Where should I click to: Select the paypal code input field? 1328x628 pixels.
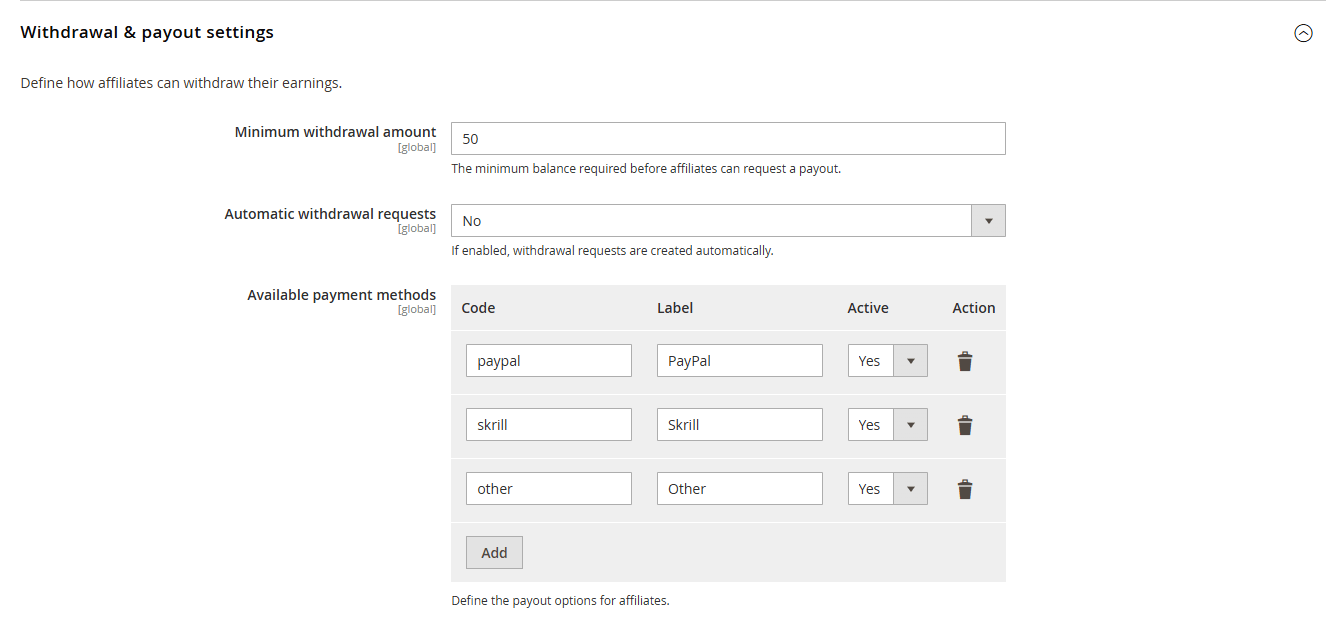tap(548, 360)
